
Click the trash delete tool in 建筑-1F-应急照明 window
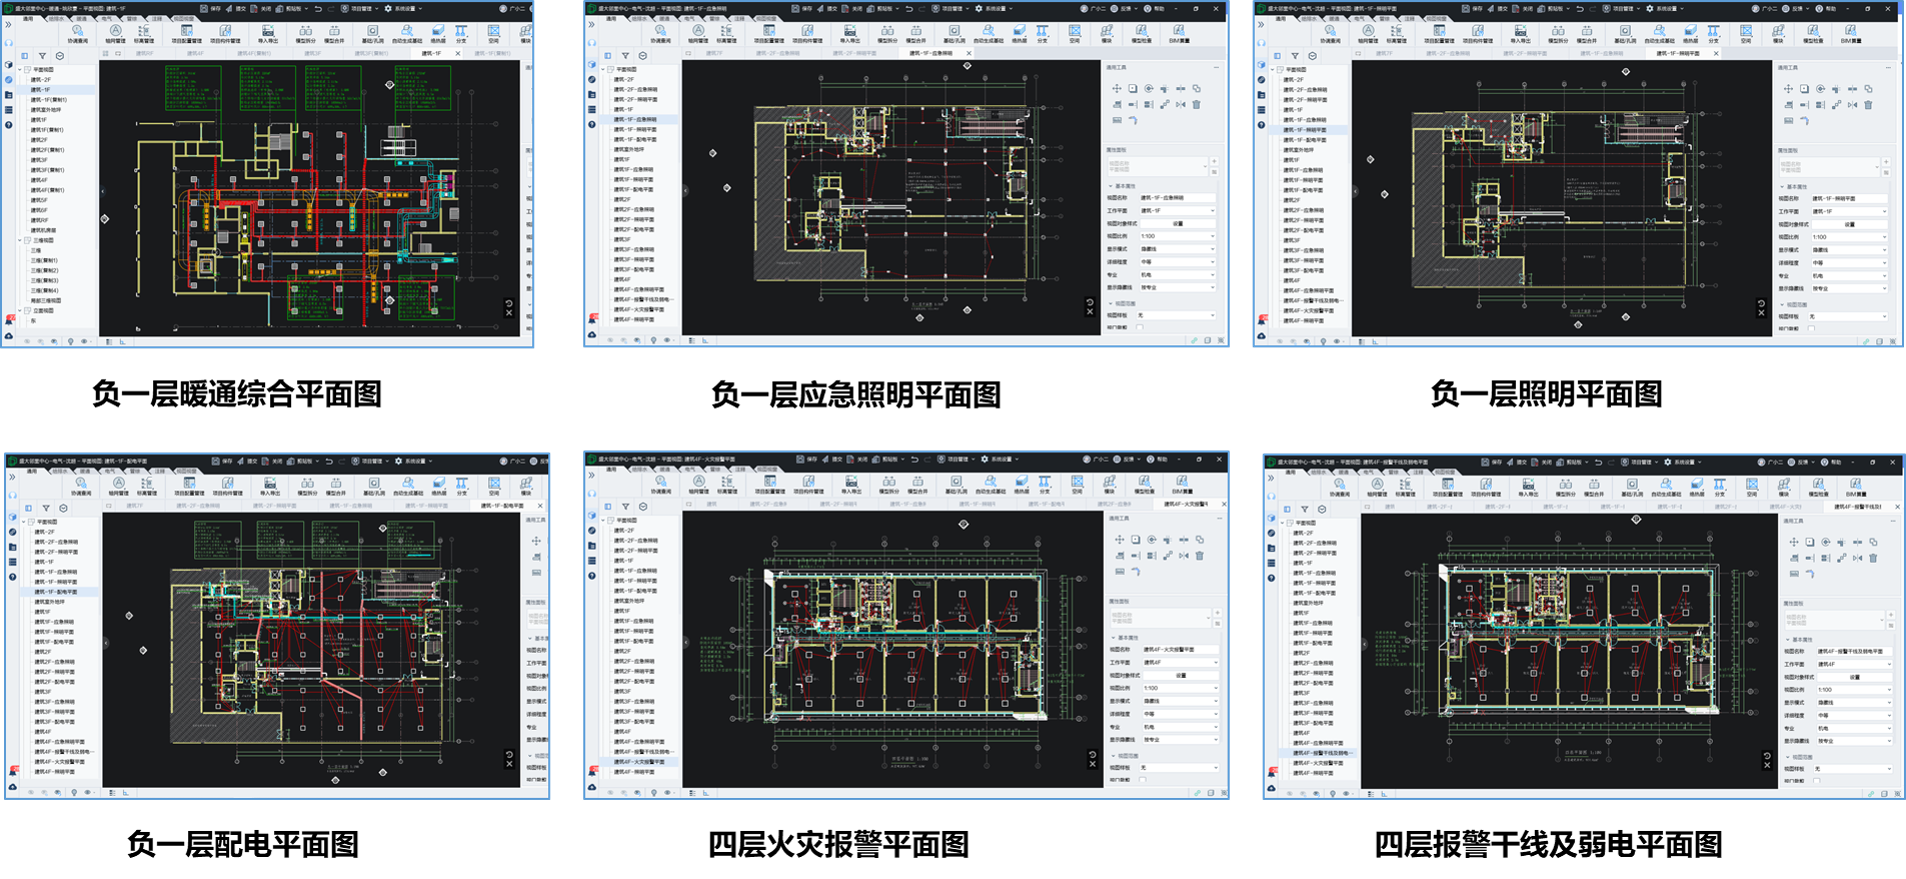(1197, 104)
